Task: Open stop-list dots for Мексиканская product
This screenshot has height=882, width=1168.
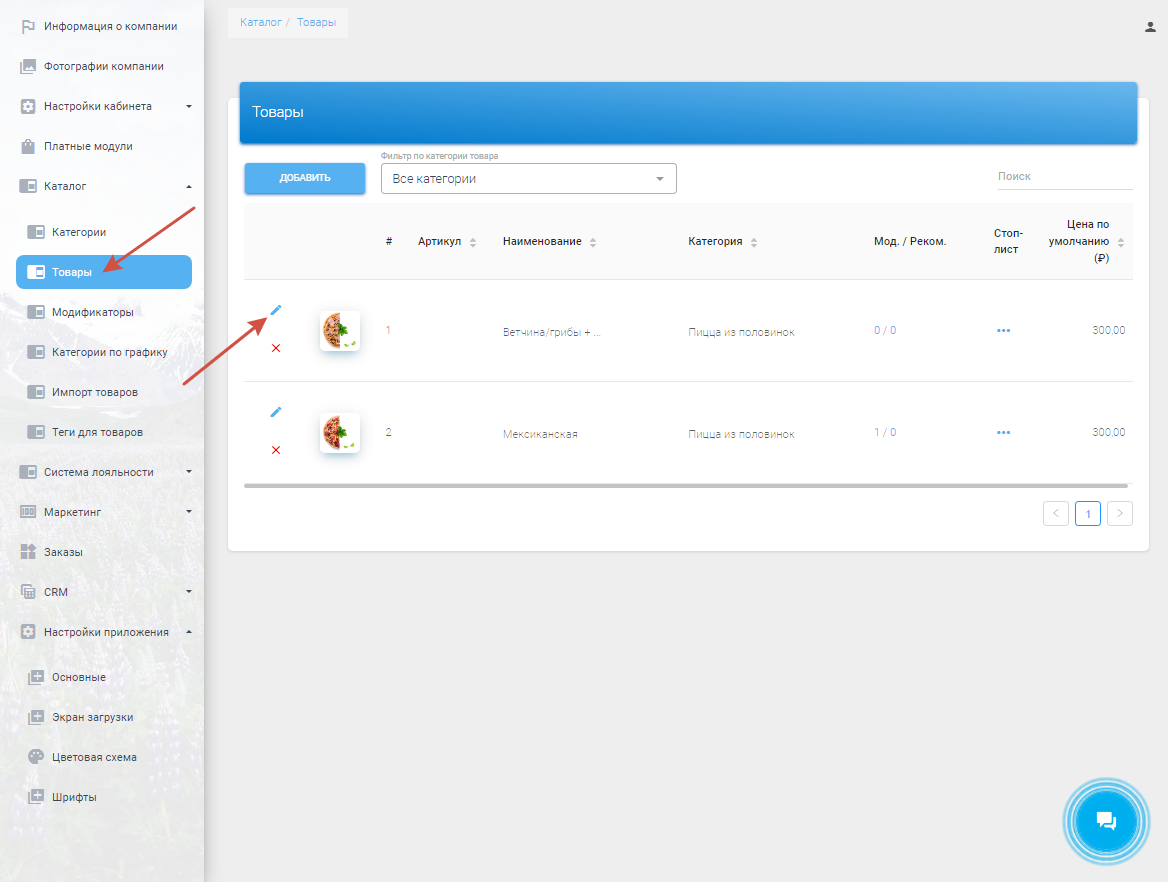Action: point(1003,433)
